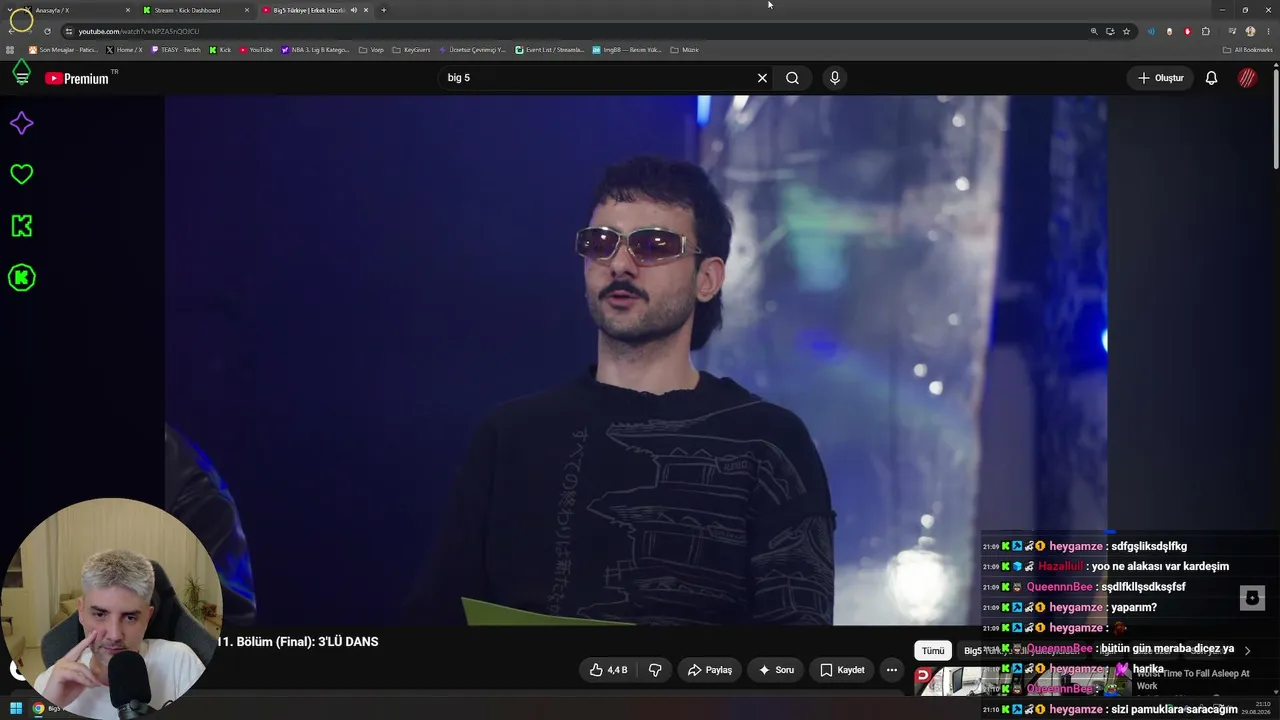Clear the 'big 5' search text
This screenshot has height=720, width=1280.
click(762, 78)
